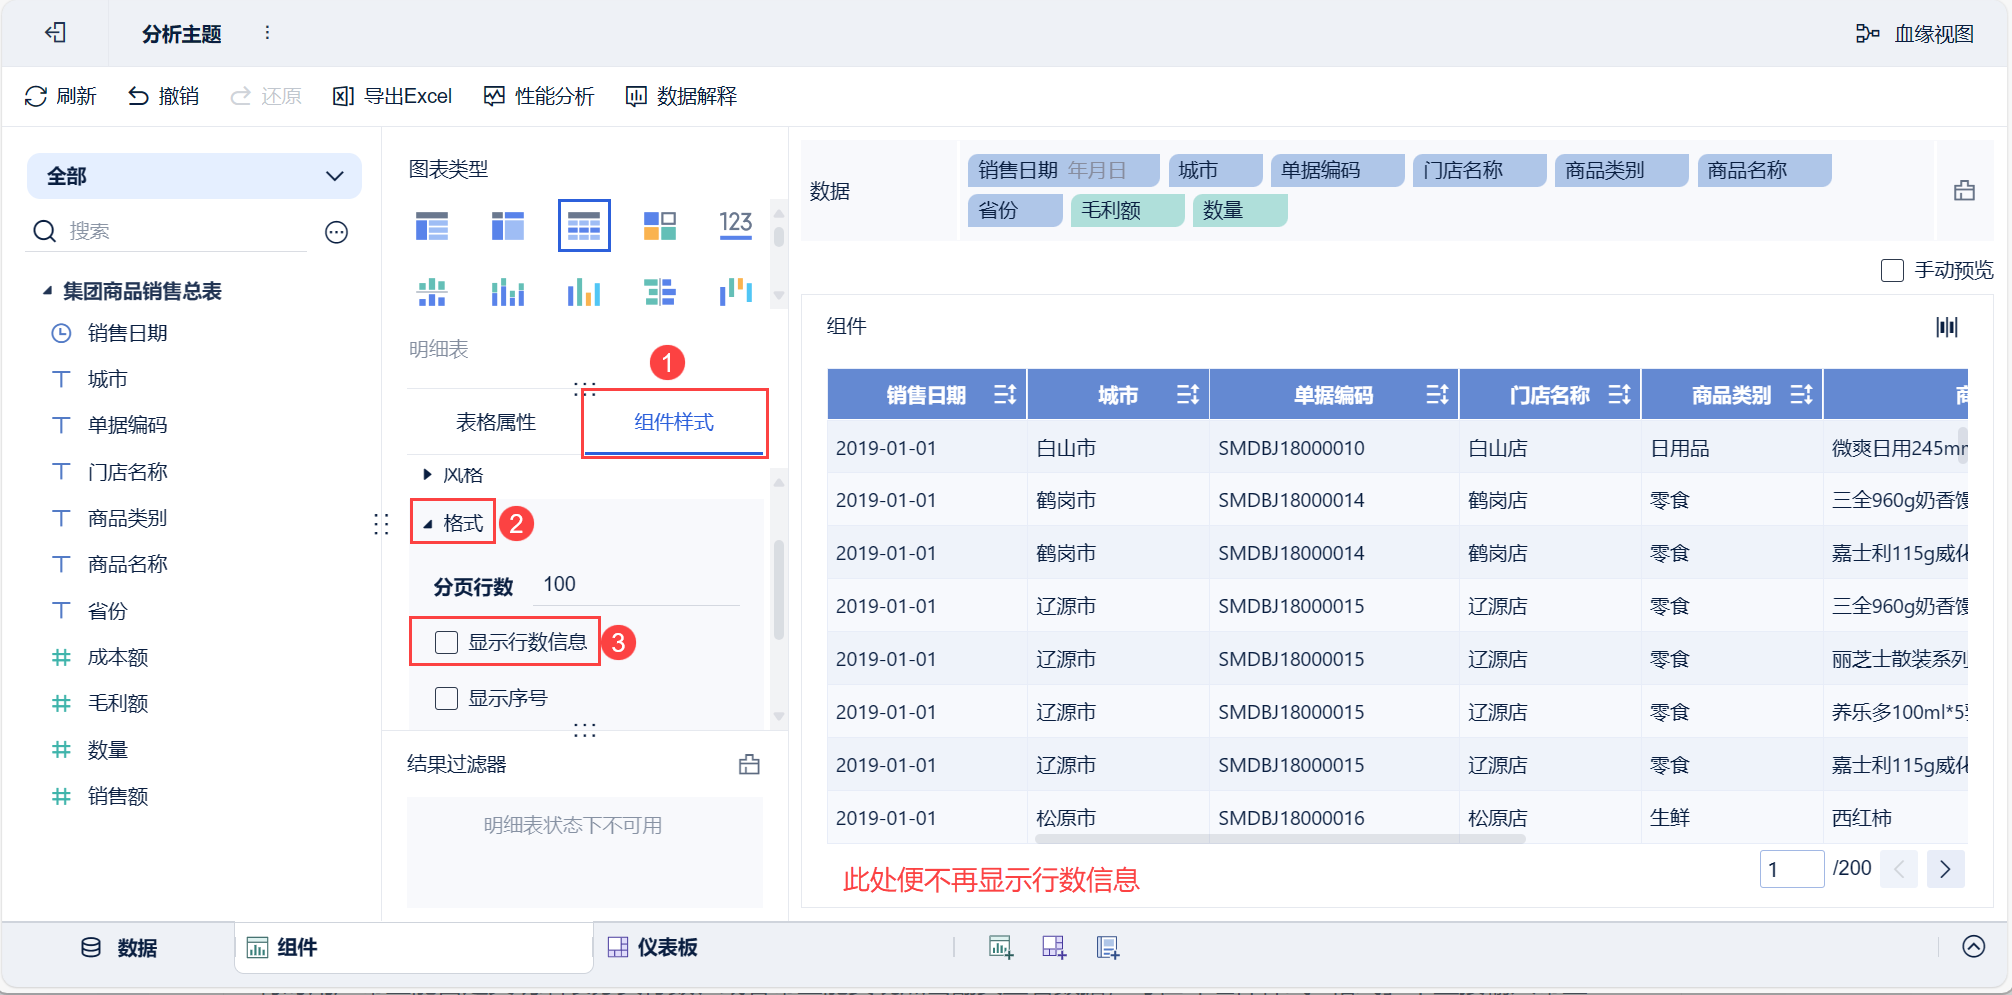Open the 血缘视图 lineage view
The width and height of the screenshot is (2012, 995).
[x=1914, y=34]
